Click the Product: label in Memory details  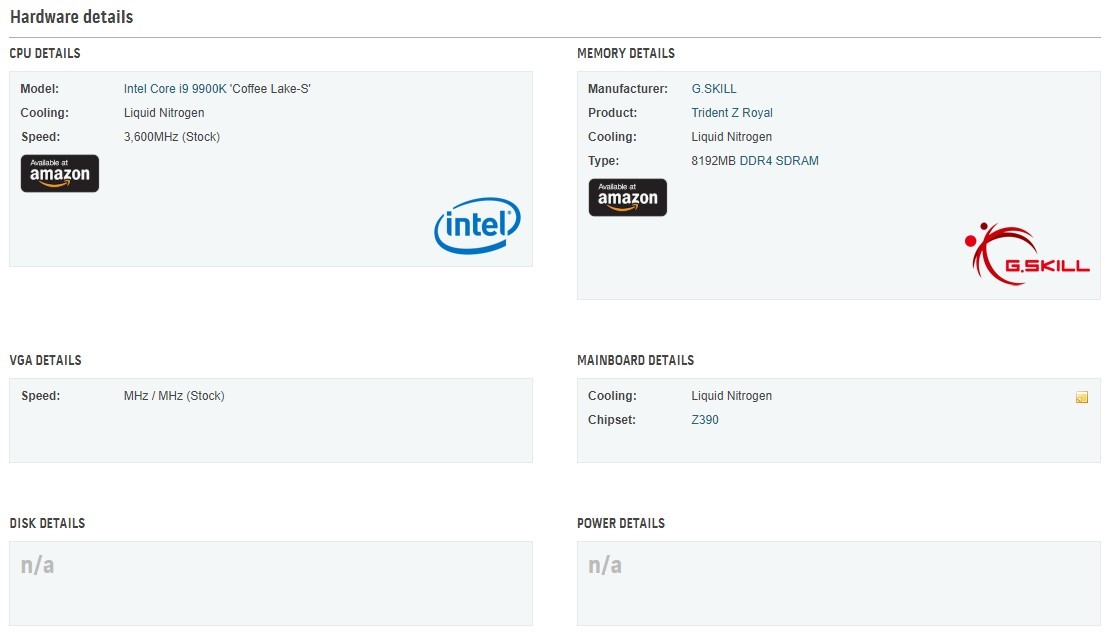point(612,113)
